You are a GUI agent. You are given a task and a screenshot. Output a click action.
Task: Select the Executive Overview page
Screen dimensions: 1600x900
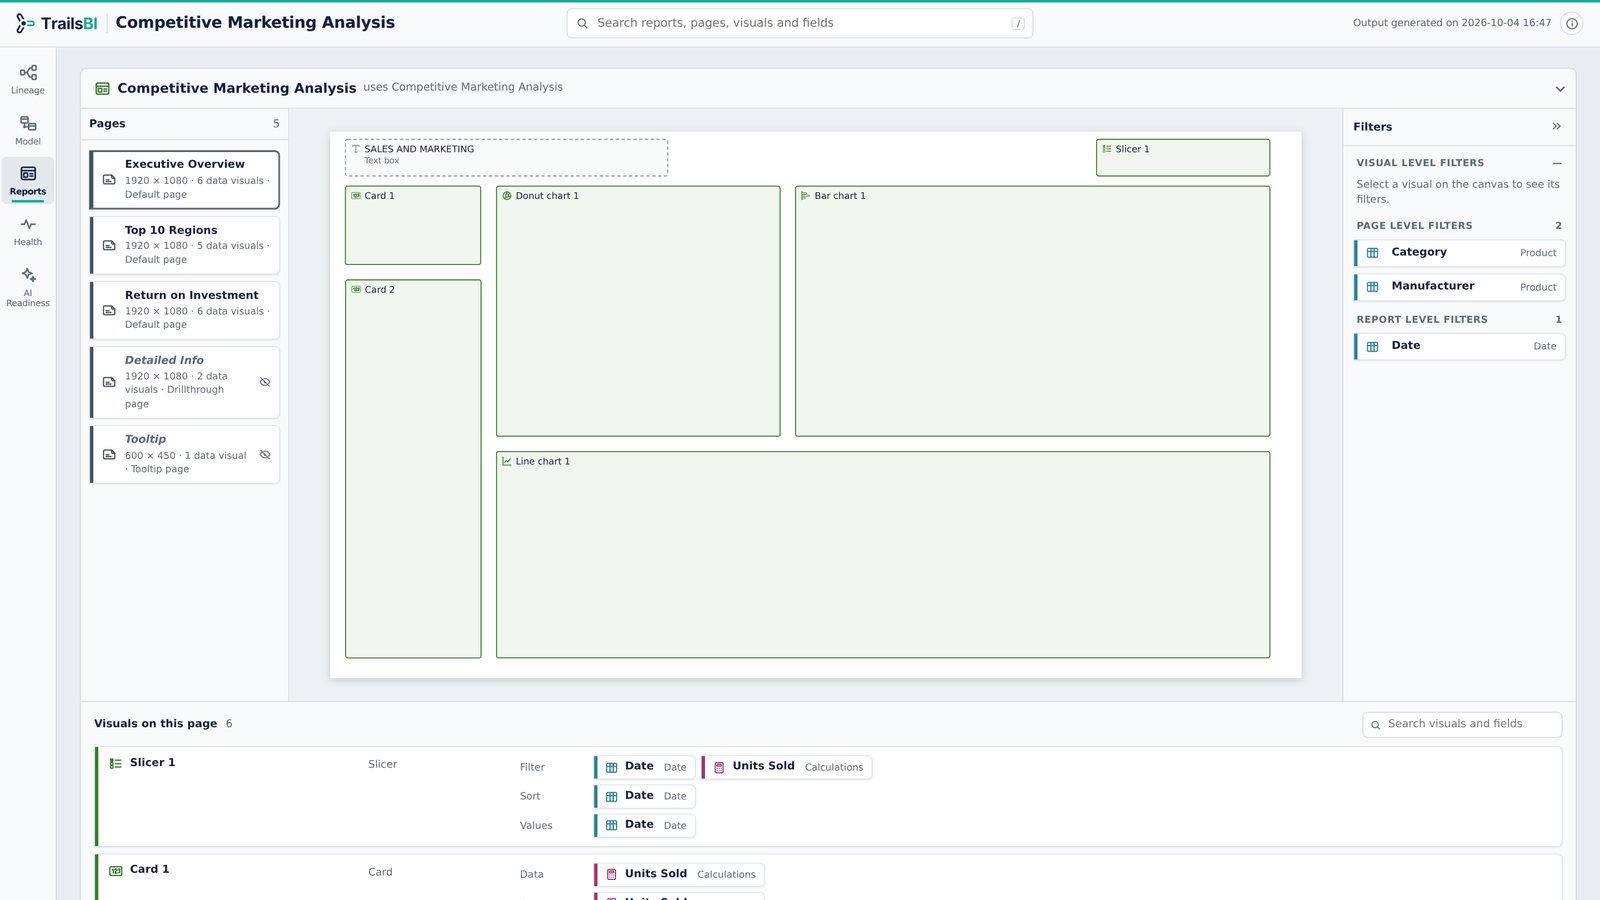point(185,180)
